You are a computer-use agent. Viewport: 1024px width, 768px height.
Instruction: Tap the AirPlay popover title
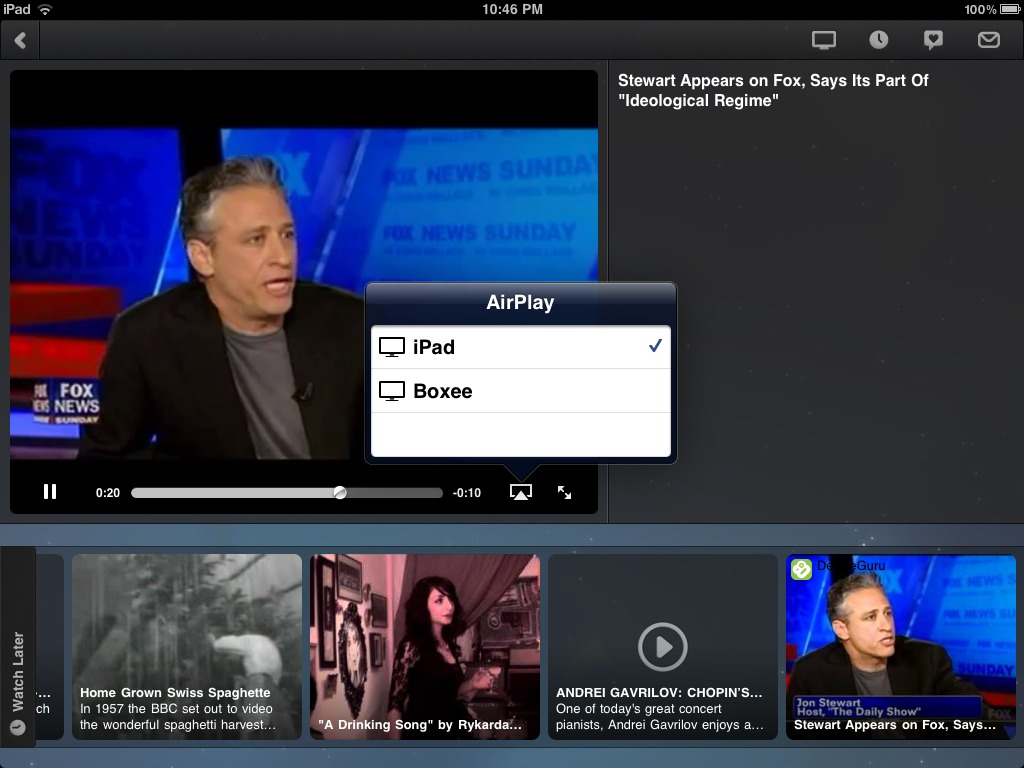click(520, 302)
